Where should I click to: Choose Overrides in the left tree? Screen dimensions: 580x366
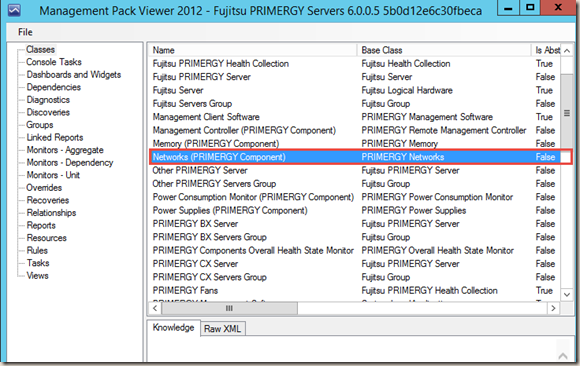(44, 188)
